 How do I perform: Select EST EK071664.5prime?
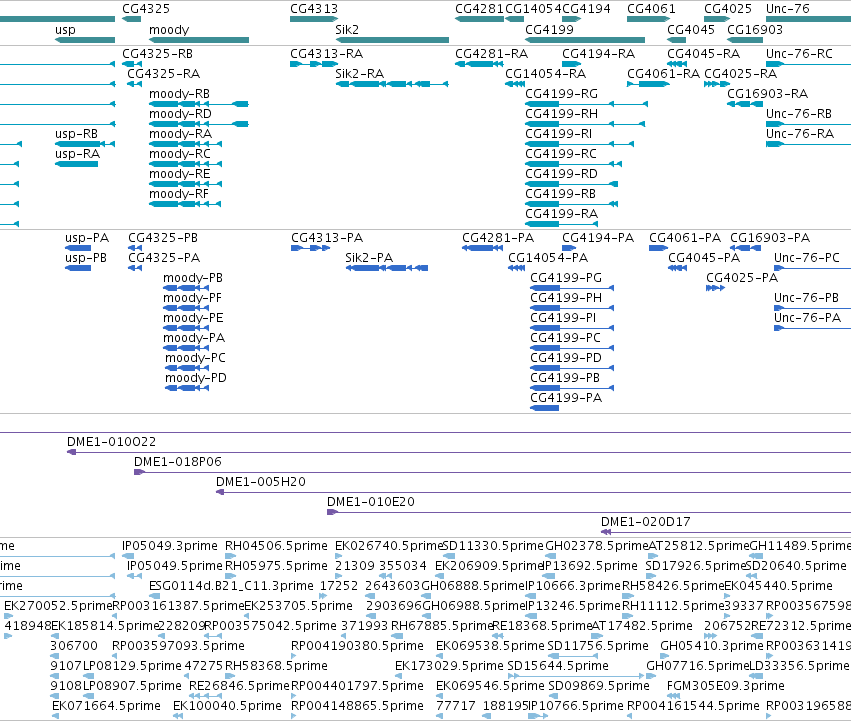(106, 706)
